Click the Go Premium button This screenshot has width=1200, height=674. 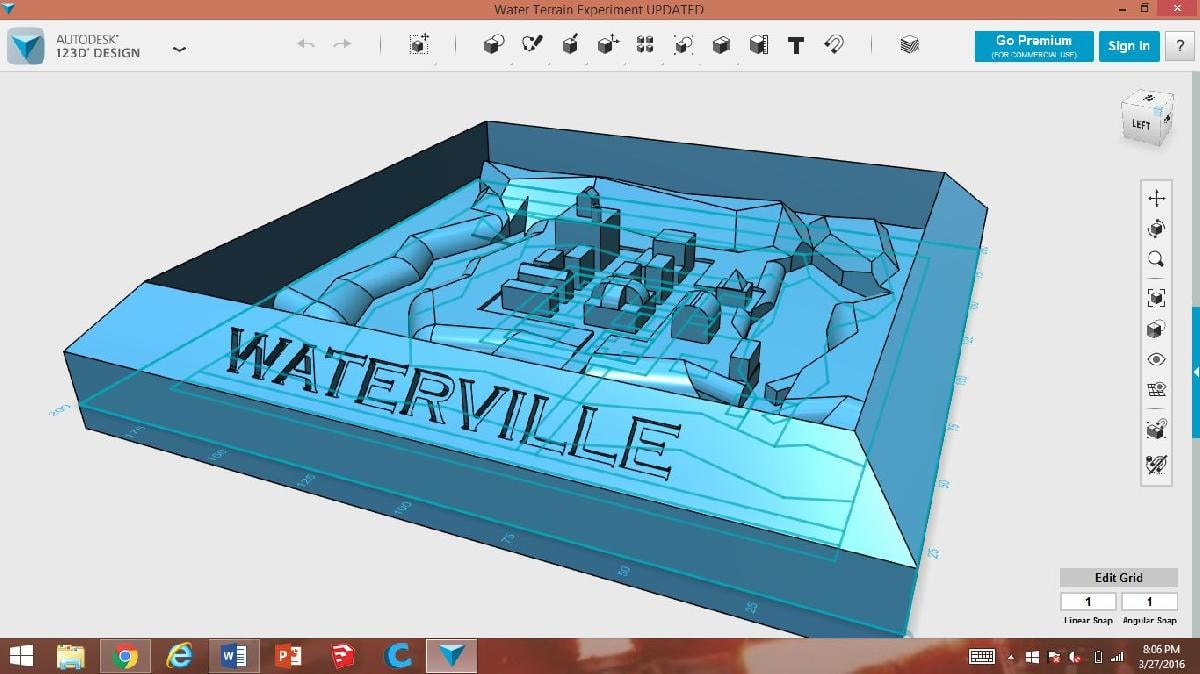[1033, 46]
